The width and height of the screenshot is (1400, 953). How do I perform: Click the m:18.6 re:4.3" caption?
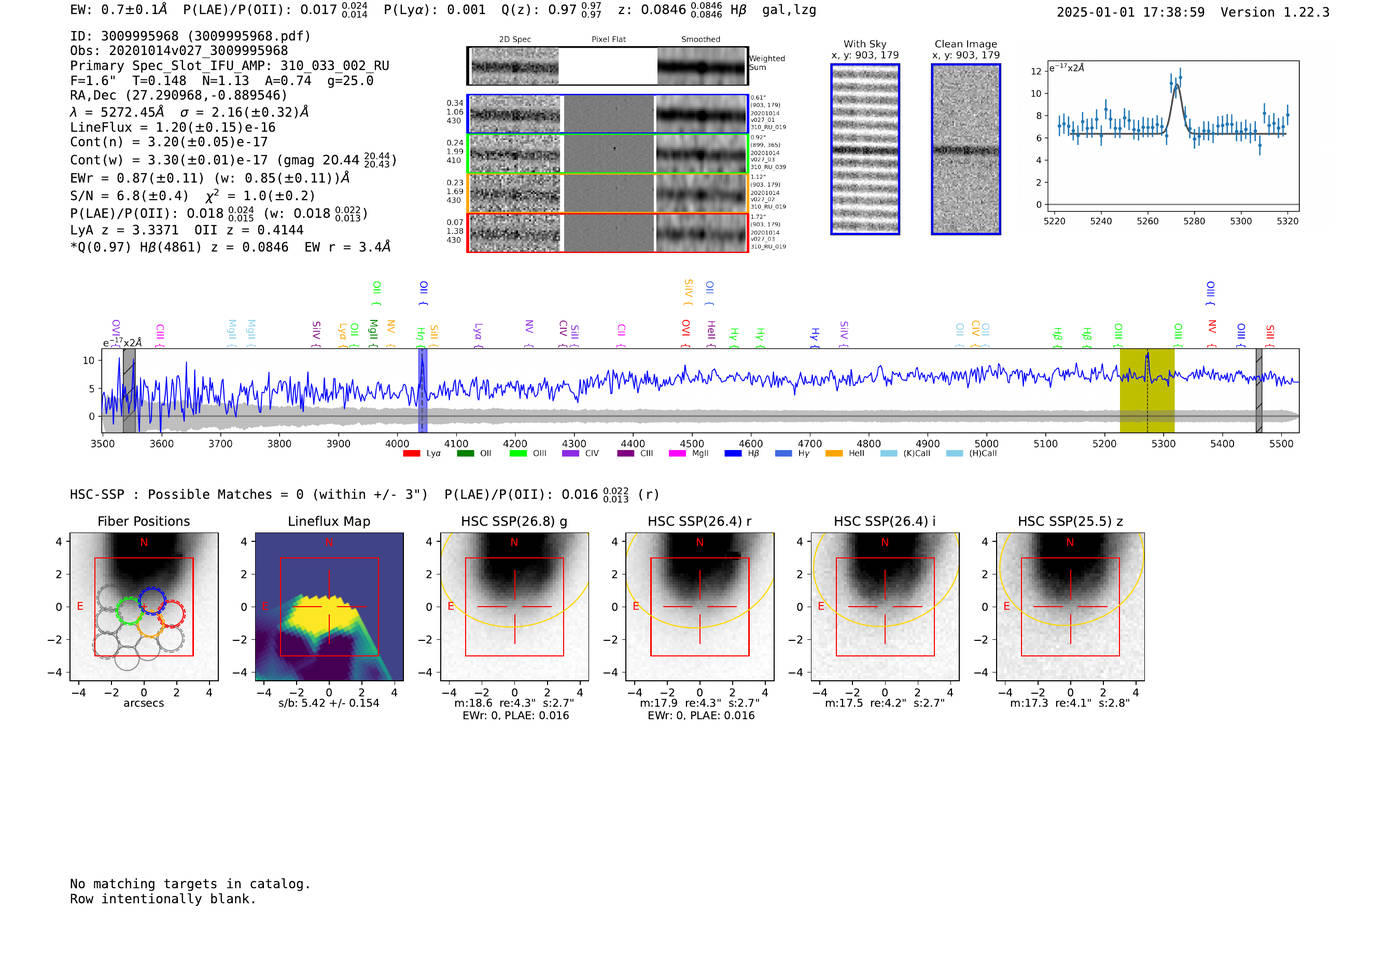tap(514, 703)
